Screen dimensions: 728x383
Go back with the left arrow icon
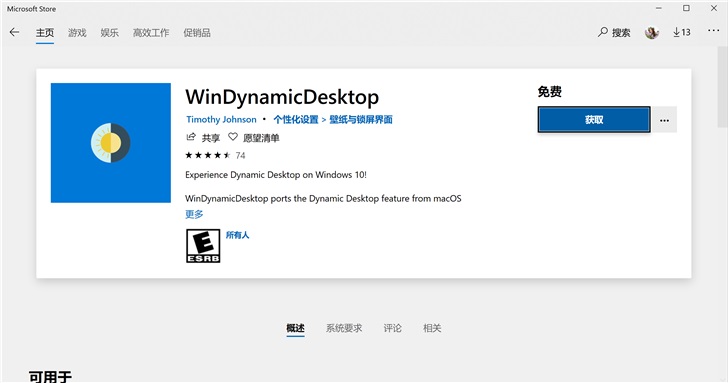click(14, 32)
